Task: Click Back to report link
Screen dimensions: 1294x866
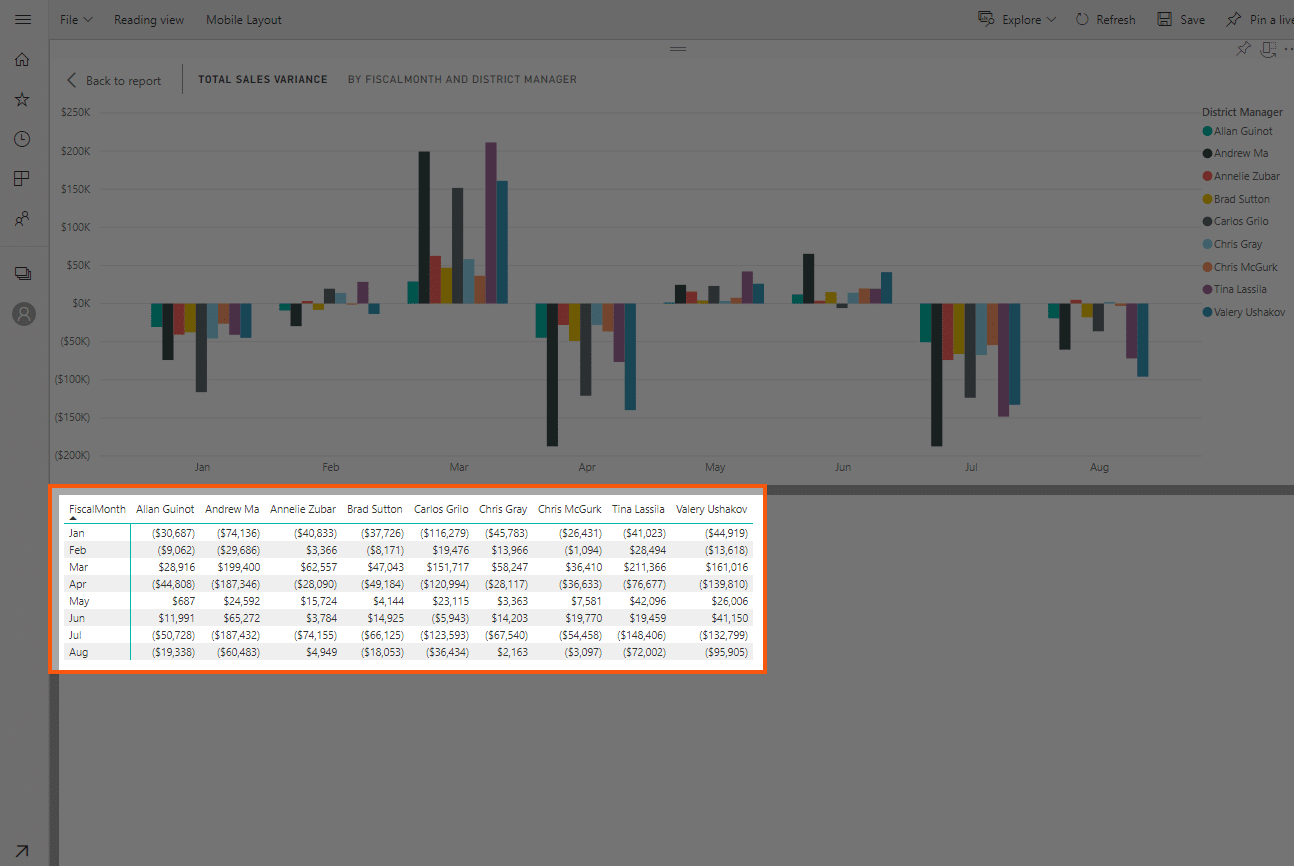Action: pos(114,80)
